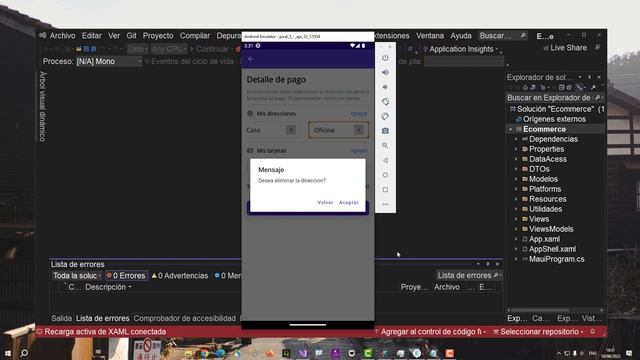Image resolution: width=640 pixels, height=360 pixels.
Task: Open the Ayuda menu
Action: click(x=461, y=36)
